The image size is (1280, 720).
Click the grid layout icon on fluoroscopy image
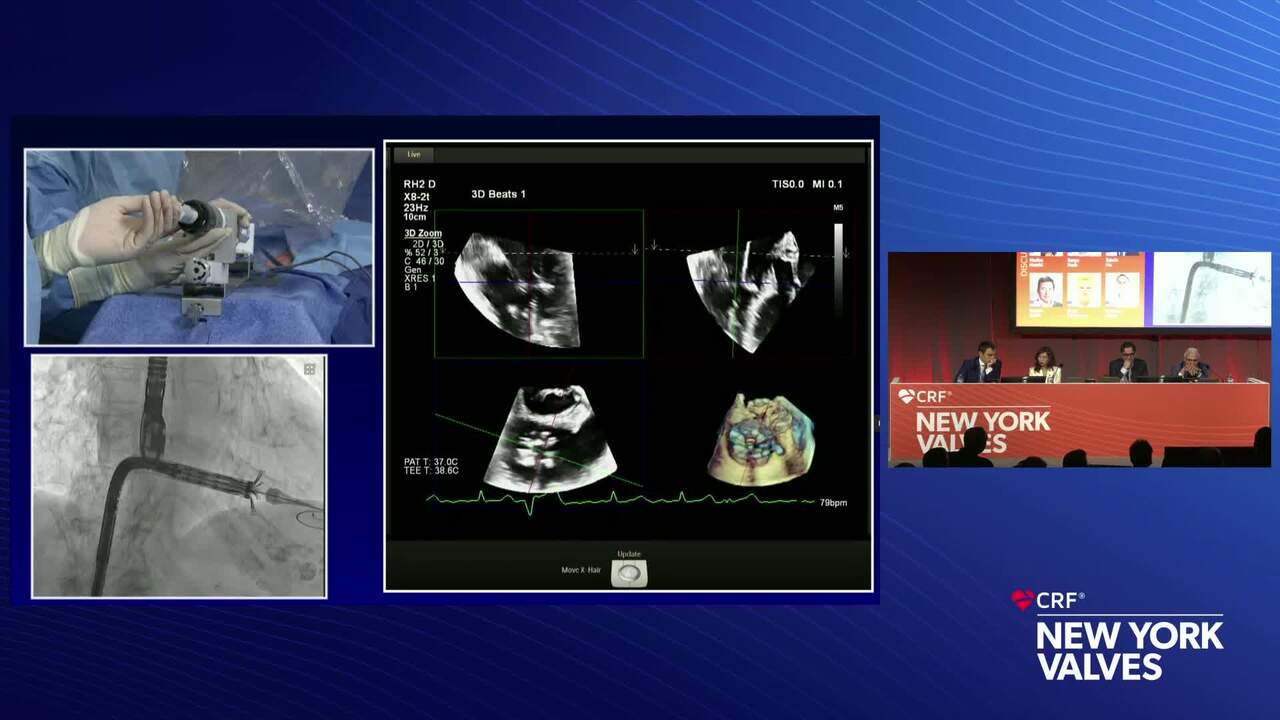(x=310, y=370)
